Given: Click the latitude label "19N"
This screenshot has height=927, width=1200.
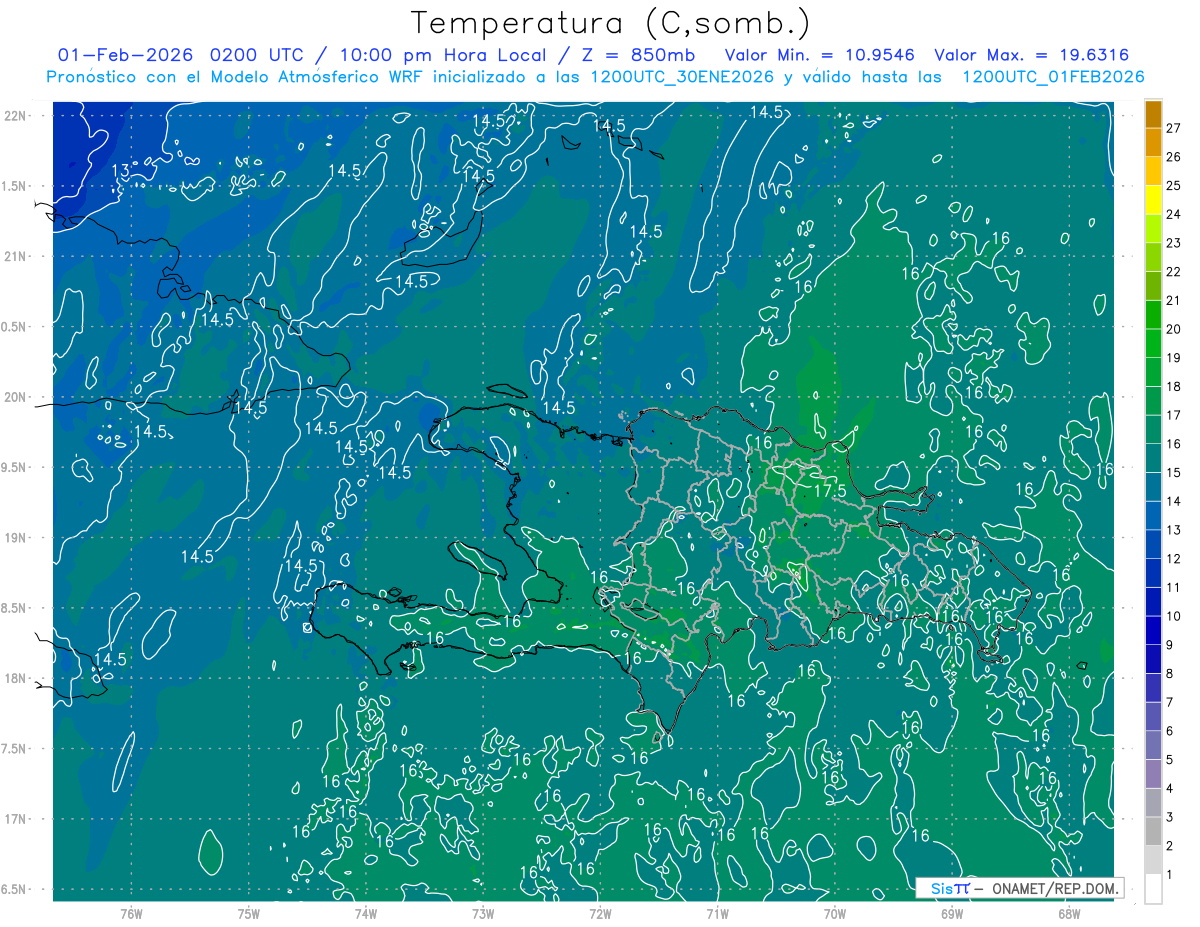Looking at the screenshot, I should (x=14, y=538).
